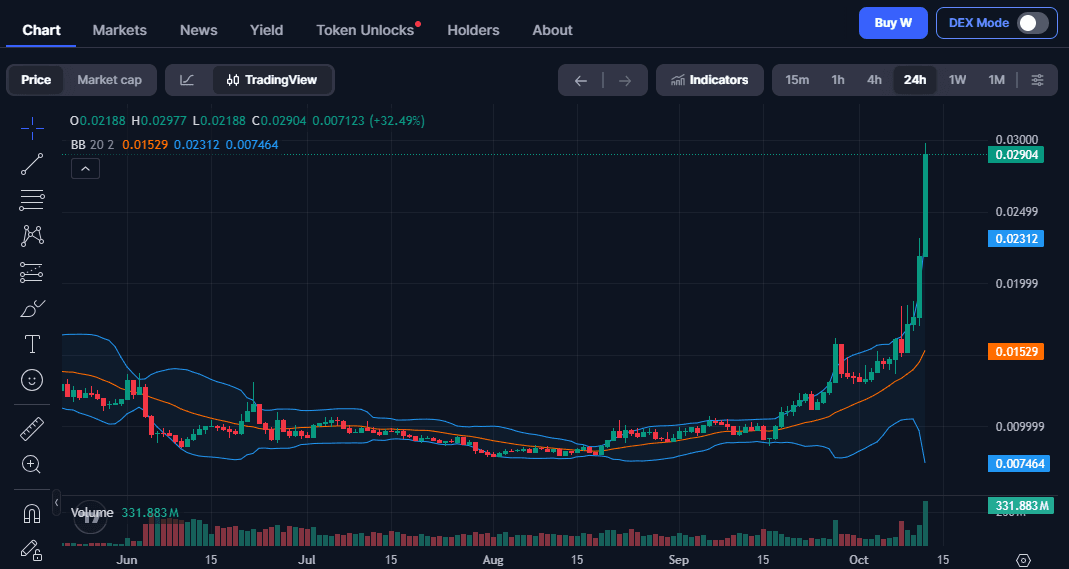The height and width of the screenshot is (569, 1069).
Task: Select the 15m timeframe
Action: click(797, 80)
